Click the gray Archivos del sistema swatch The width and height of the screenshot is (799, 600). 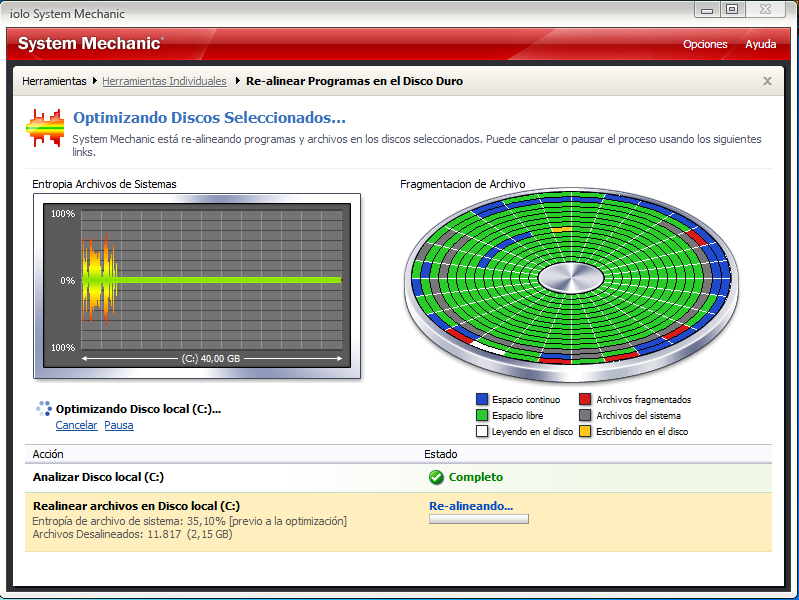(585, 415)
